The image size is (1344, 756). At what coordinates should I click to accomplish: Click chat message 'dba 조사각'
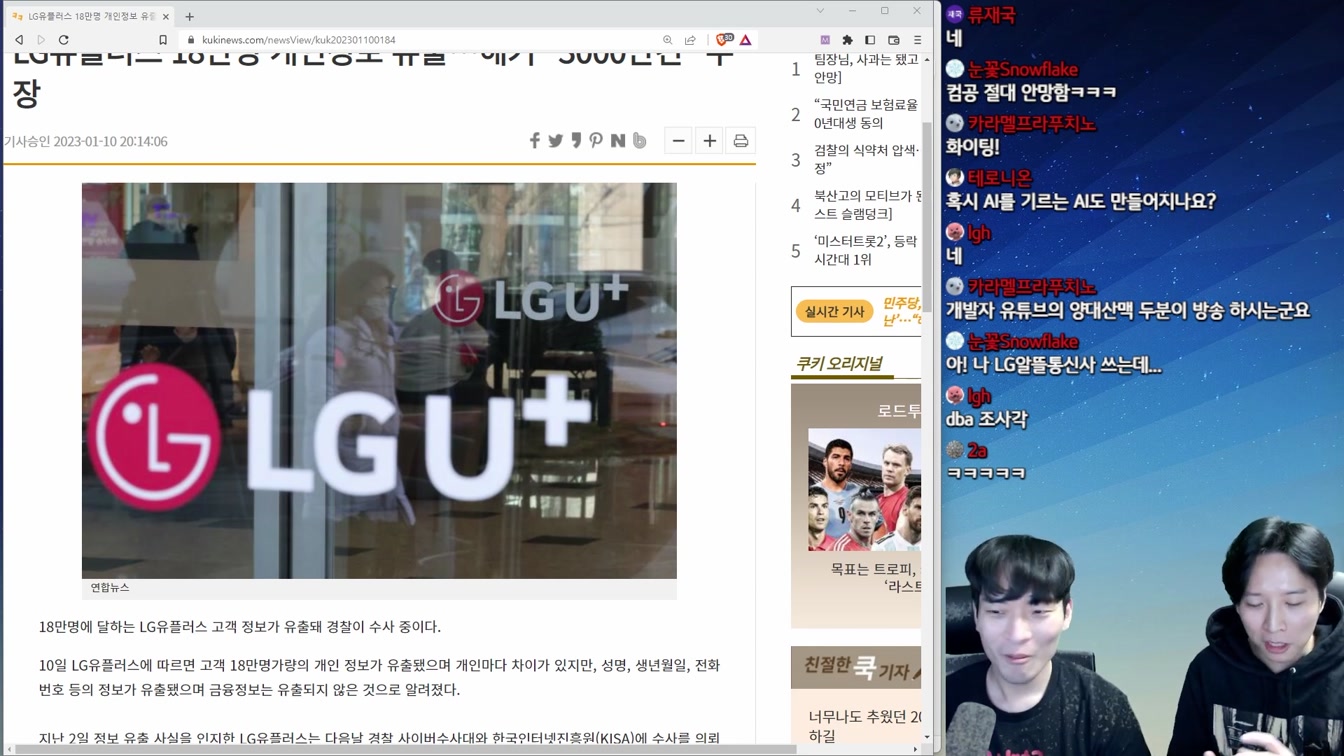pos(986,419)
